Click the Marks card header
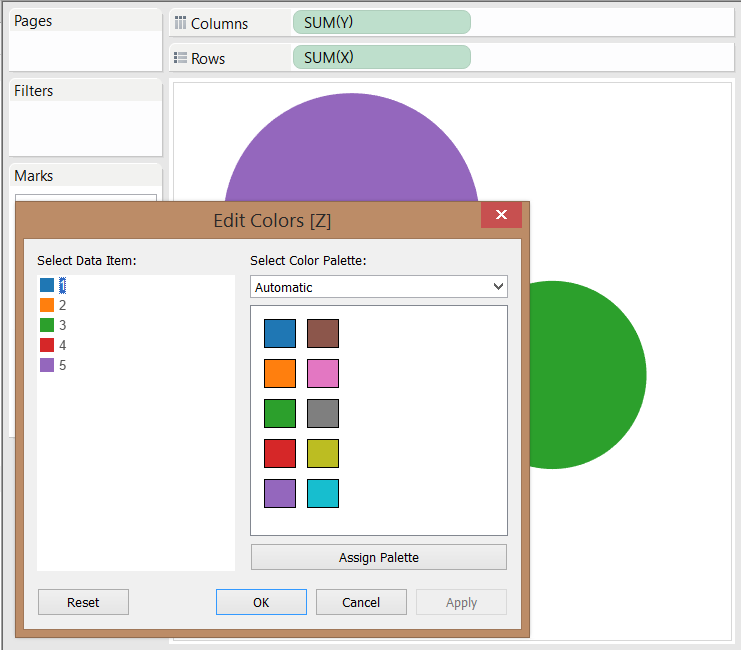The height and width of the screenshot is (650, 741). (x=86, y=176)
